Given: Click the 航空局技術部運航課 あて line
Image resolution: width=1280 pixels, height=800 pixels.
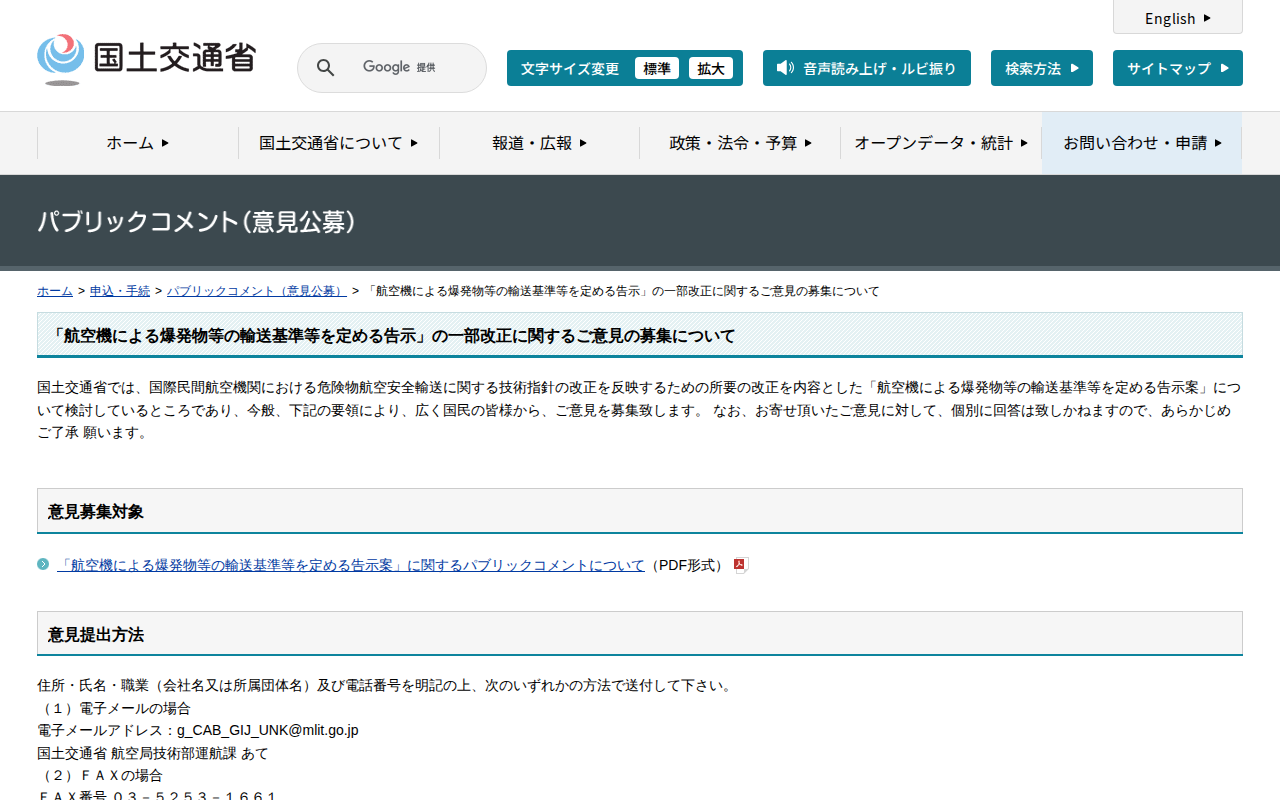Looking at the screenshot, I should [153, 753].
